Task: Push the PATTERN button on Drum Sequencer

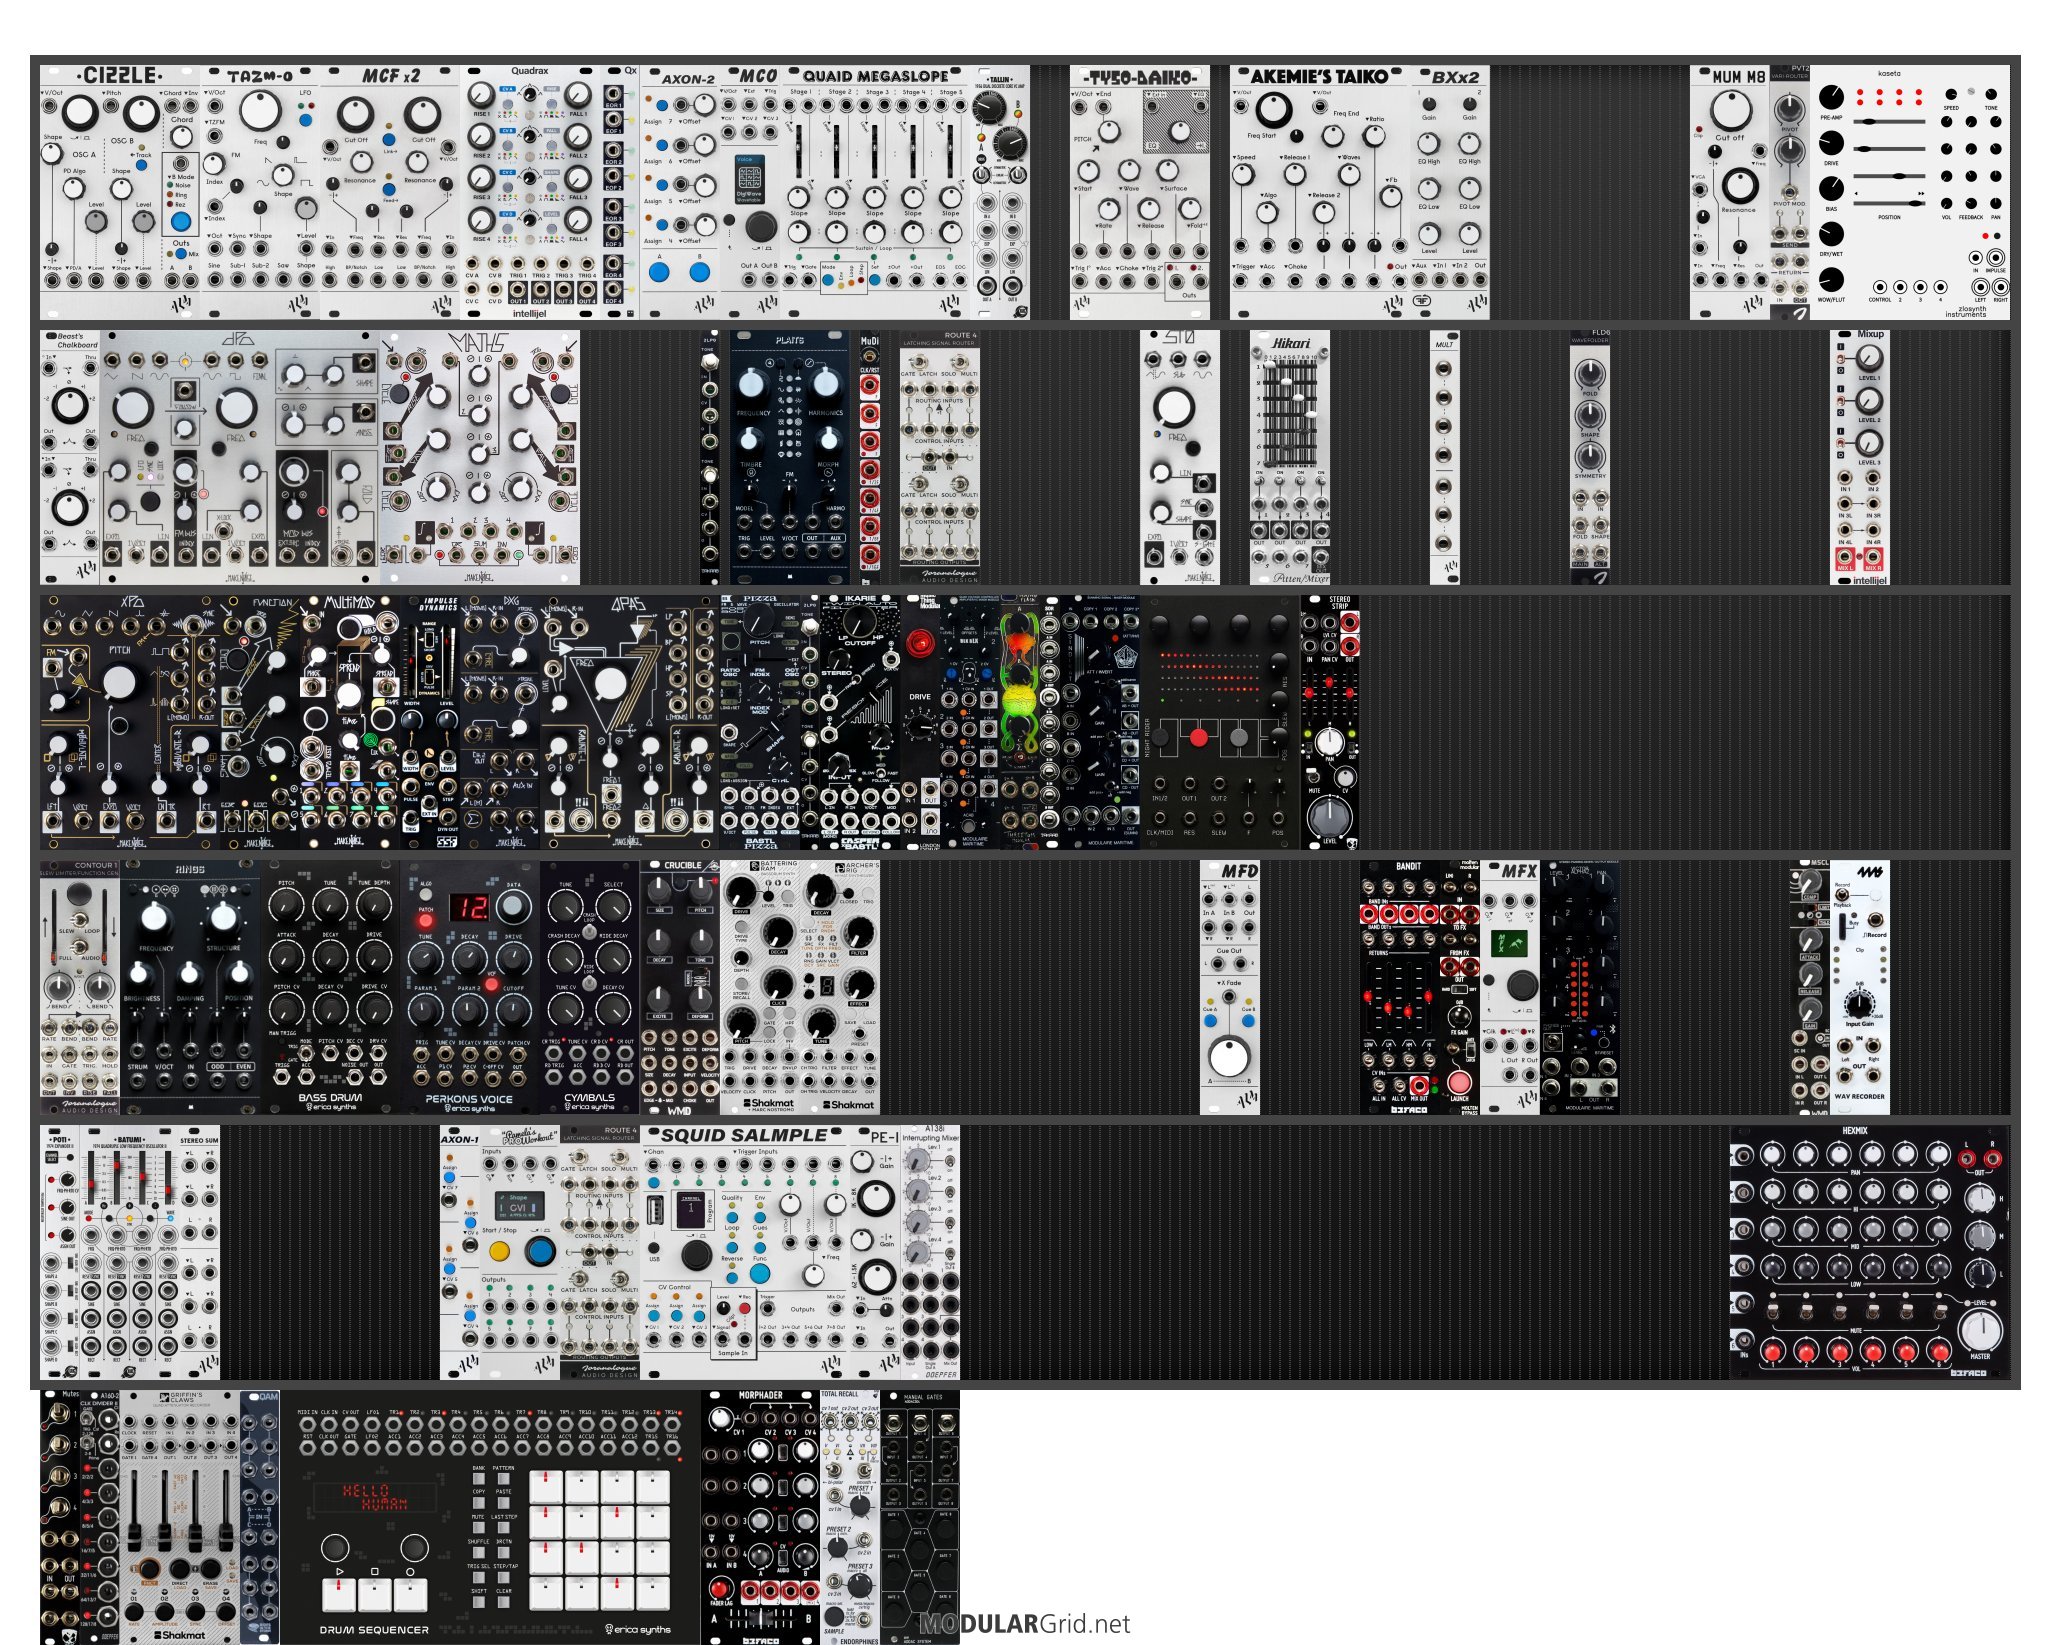Action: pyautogui.click(x=503, y=1478)
